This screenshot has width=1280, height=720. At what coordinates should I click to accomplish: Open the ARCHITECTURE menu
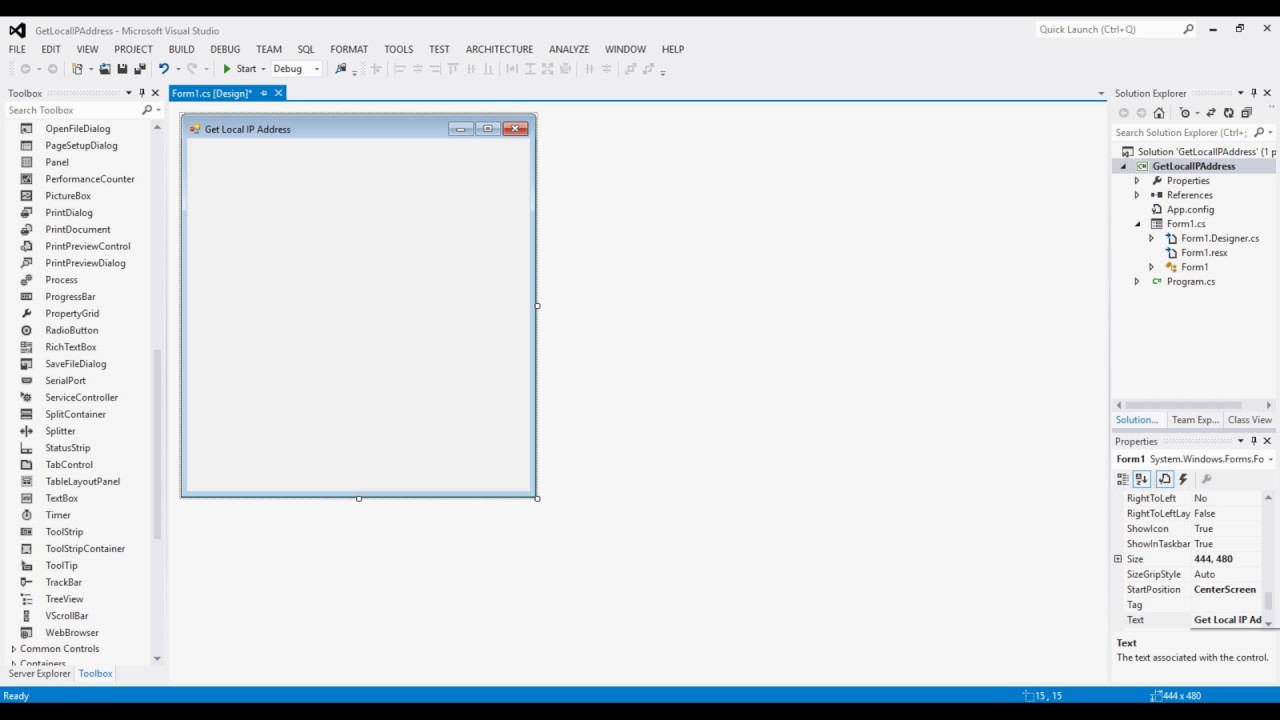click(x=499, y=49)
